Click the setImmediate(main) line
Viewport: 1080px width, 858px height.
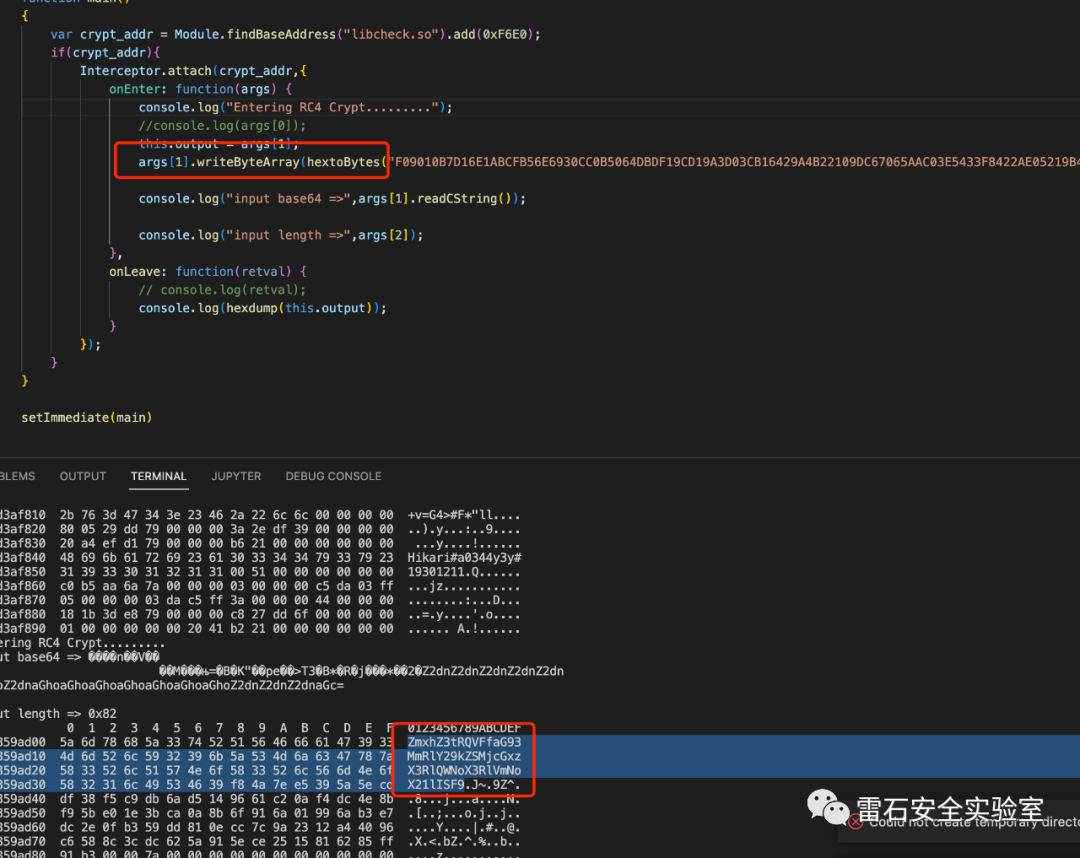click(x=87, y=417)
